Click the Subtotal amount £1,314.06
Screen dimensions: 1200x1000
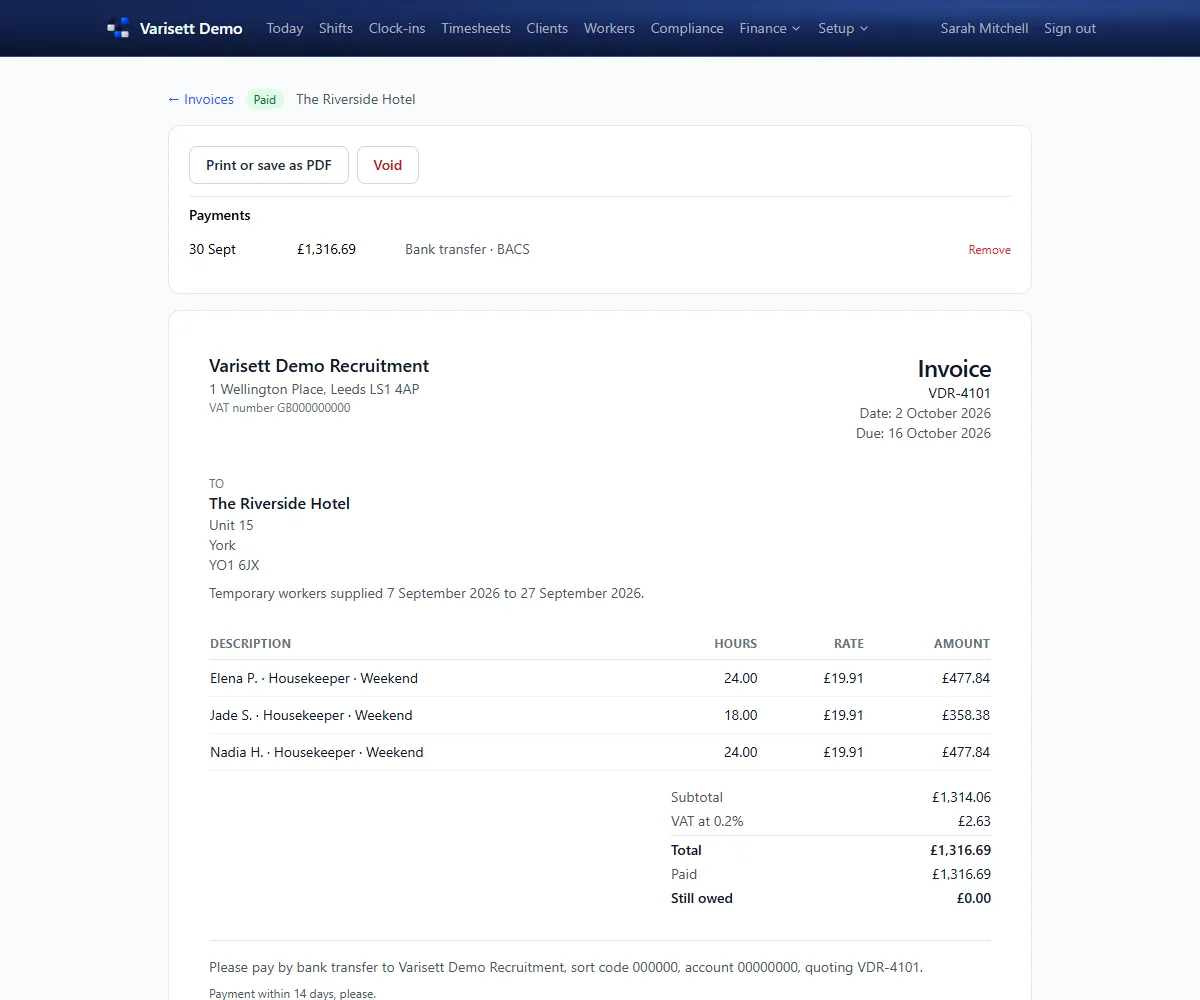pyautogui.click(x=961, y=797)
